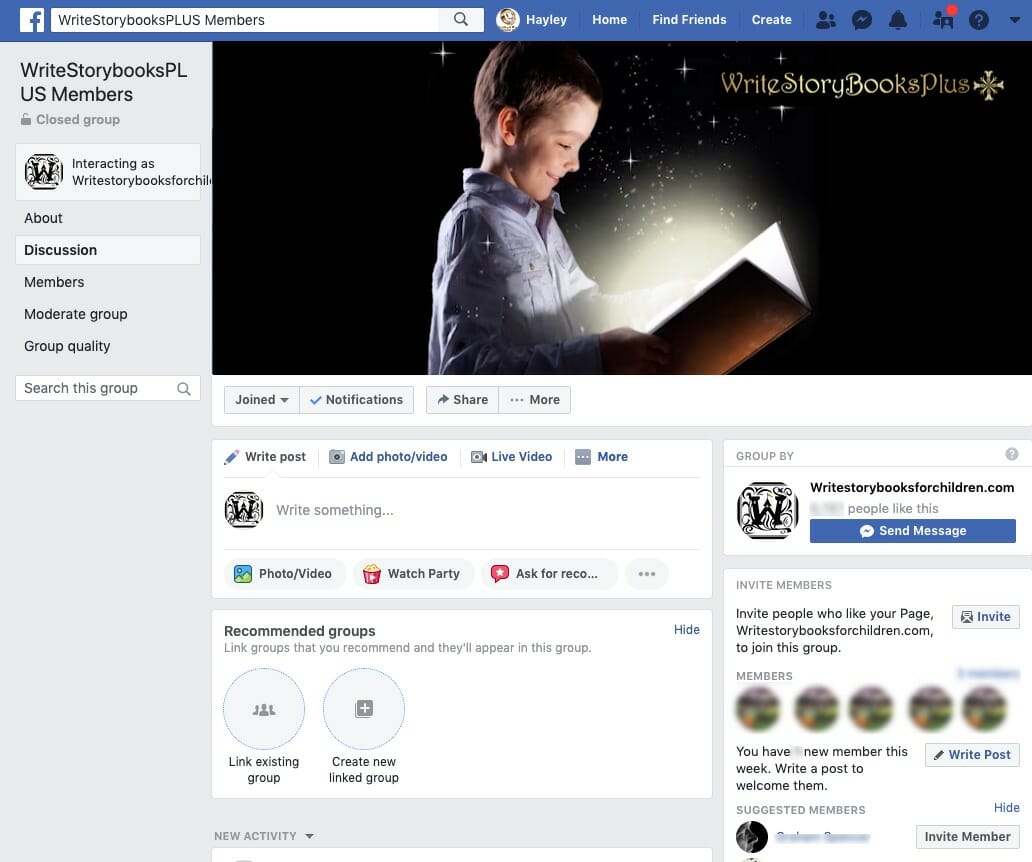The height and width of the screenshot is (862, 1032).
Task: Click the group cover photo
Action: 622,208
